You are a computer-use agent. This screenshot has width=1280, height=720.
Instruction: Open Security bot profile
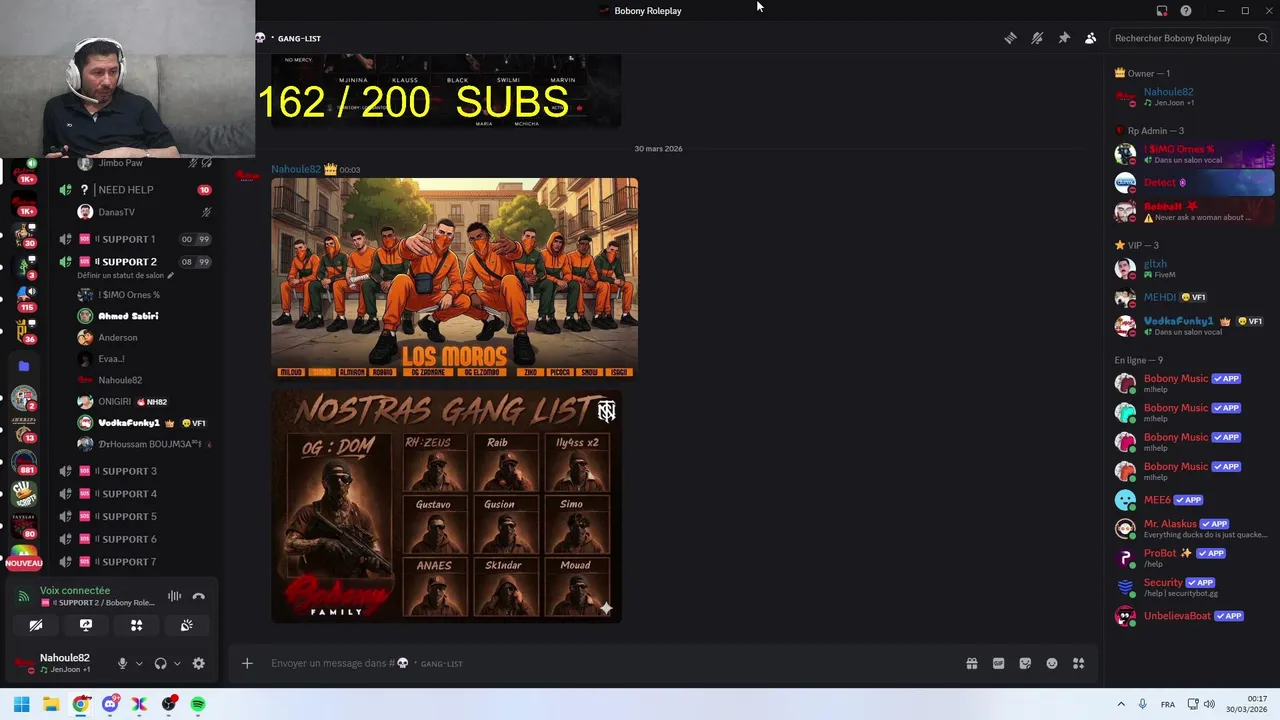(x=1192, y=587)
